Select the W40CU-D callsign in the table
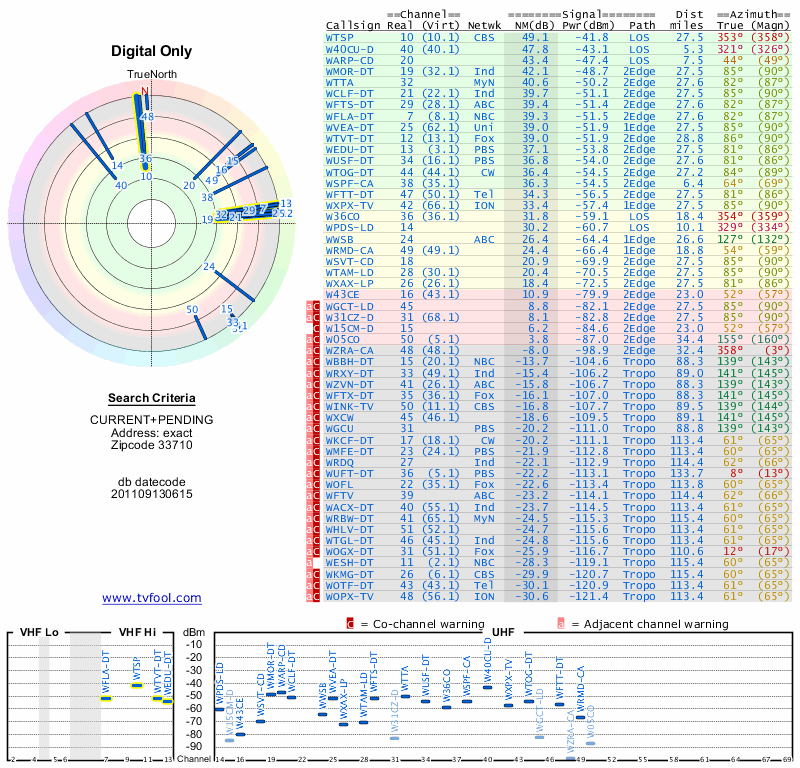The height and width of the screenshot is (768, 800). [349, 49]
